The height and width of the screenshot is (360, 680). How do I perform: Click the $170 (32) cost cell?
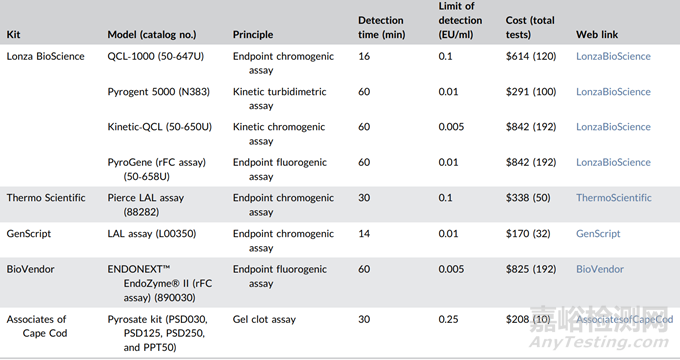point(528,234)
